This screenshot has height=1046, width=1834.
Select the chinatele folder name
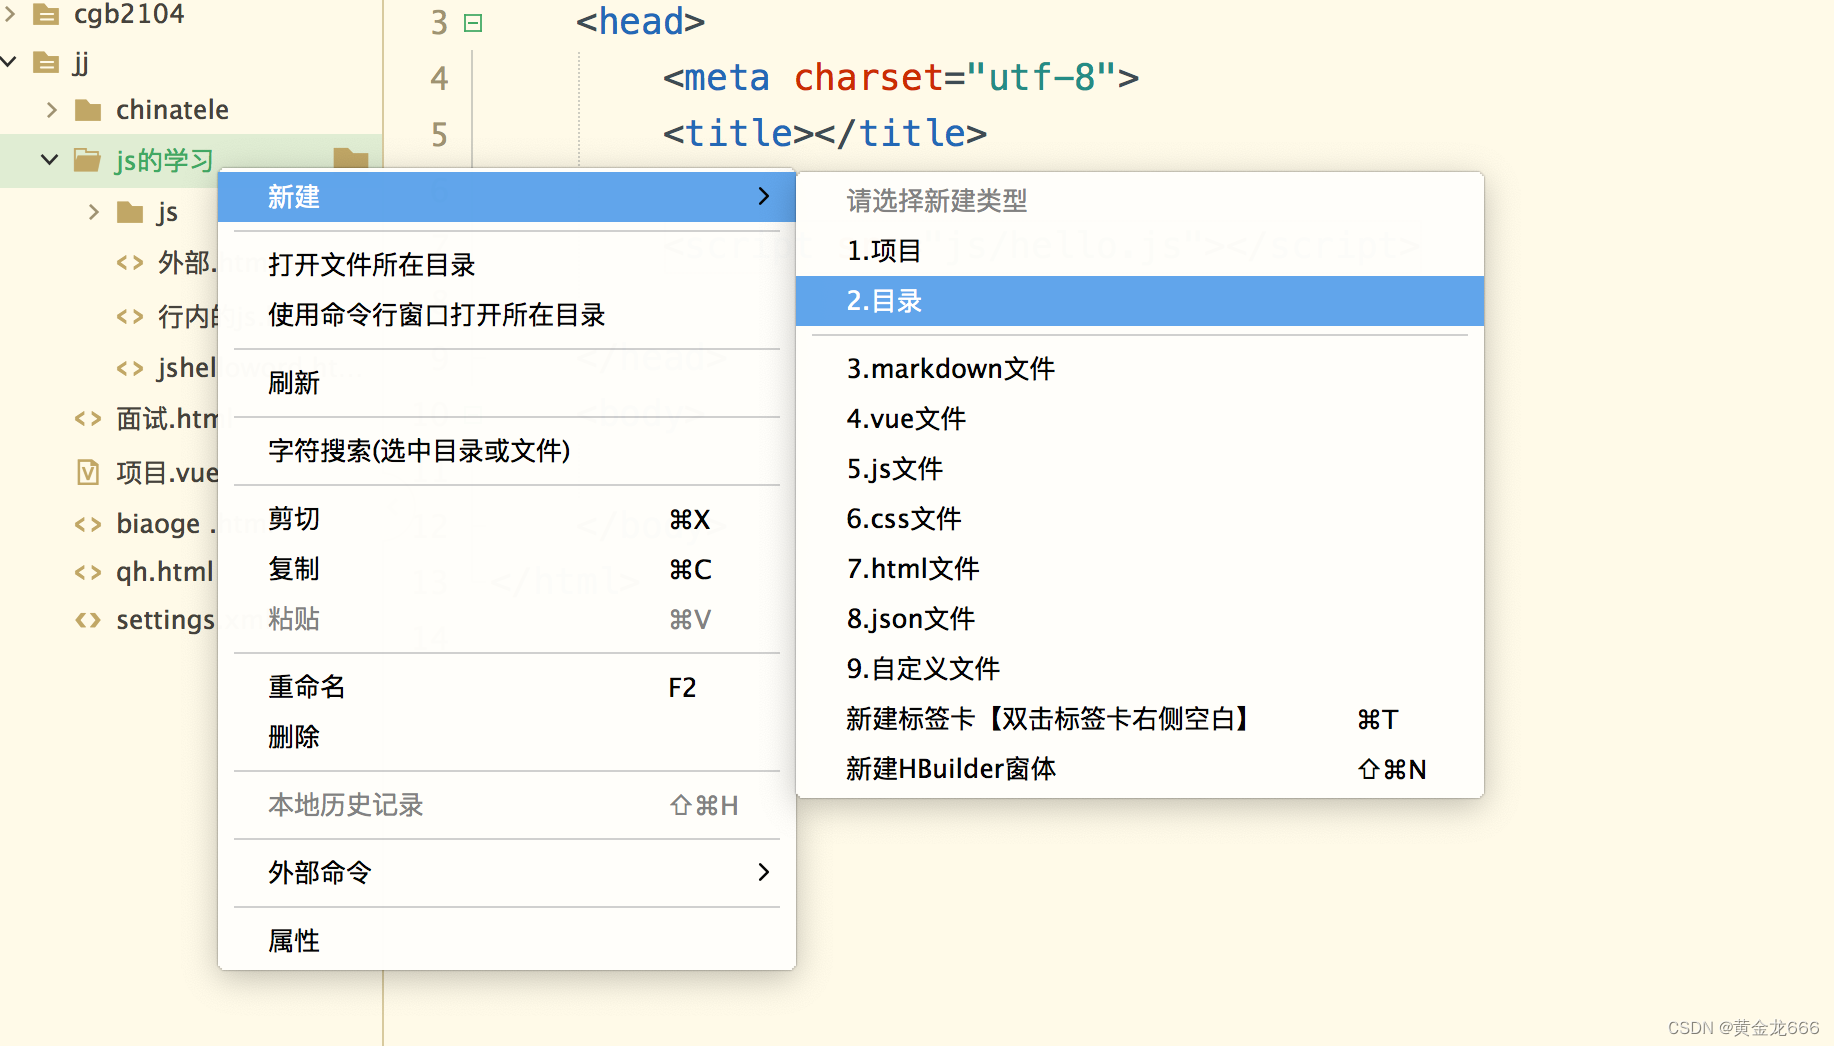172,110
